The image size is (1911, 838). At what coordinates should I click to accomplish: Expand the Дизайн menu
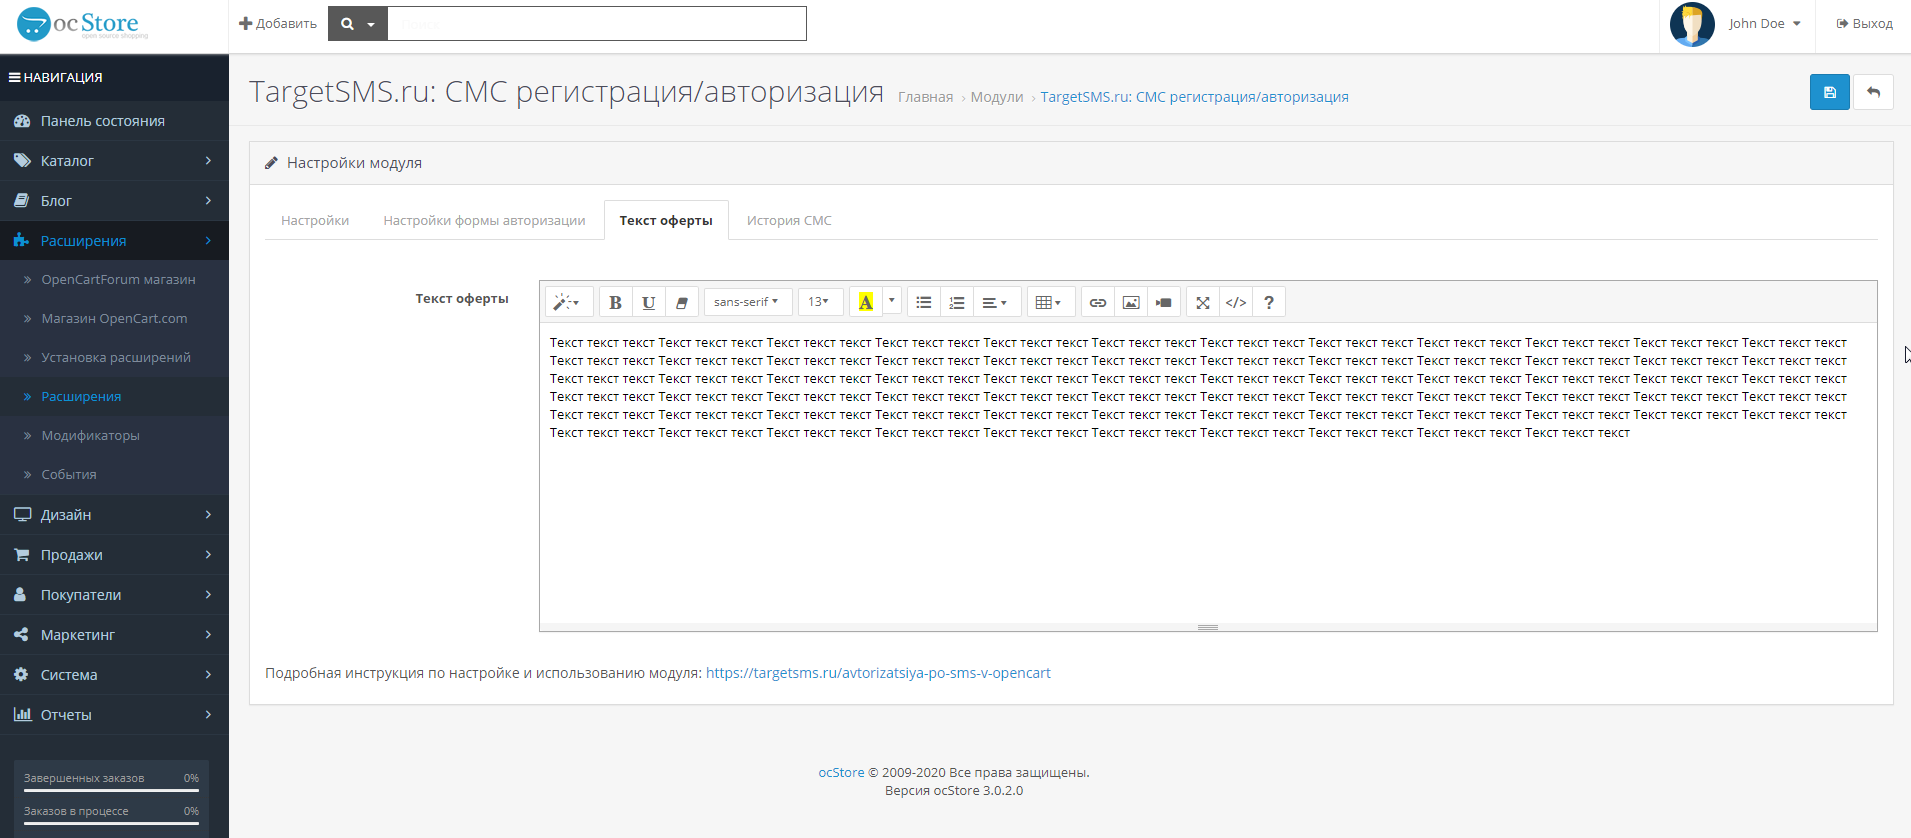pyautogui.click(x=114, y=515)
